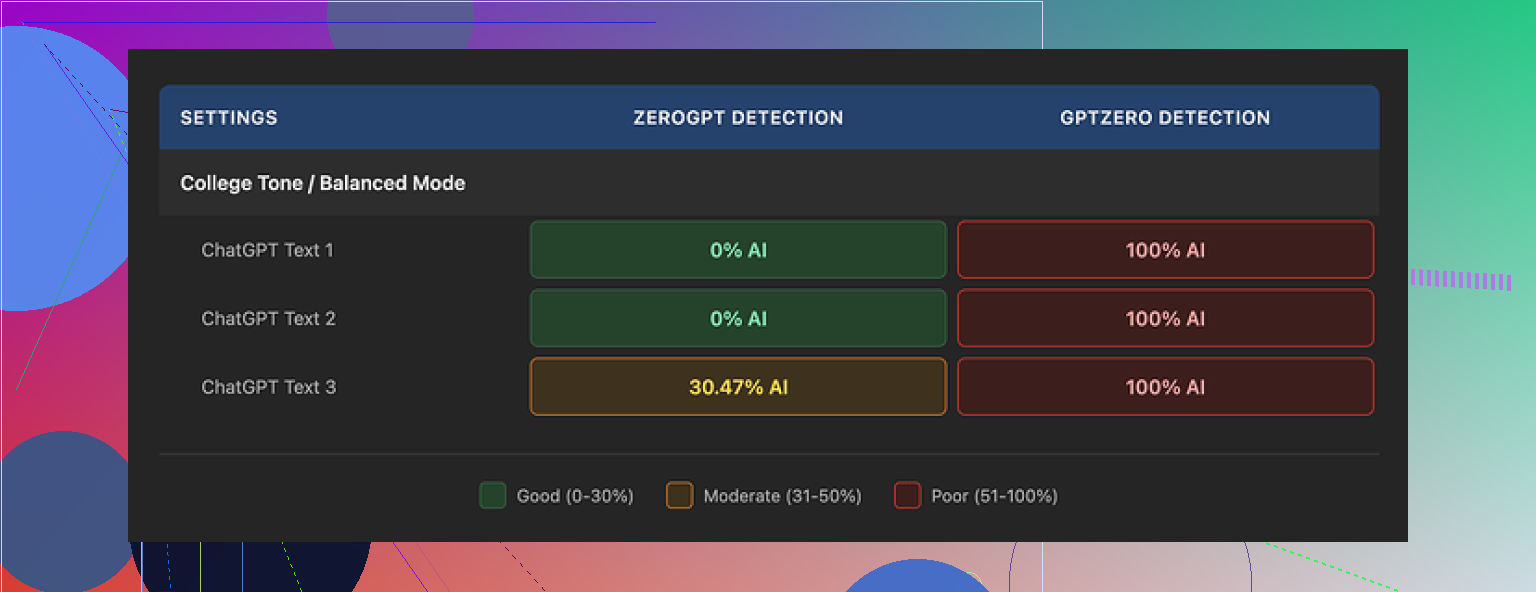Screen dimensions: 1536x592
Task: Select the ChatGPT Text 3 row label
Action: [x=268, y=387]
